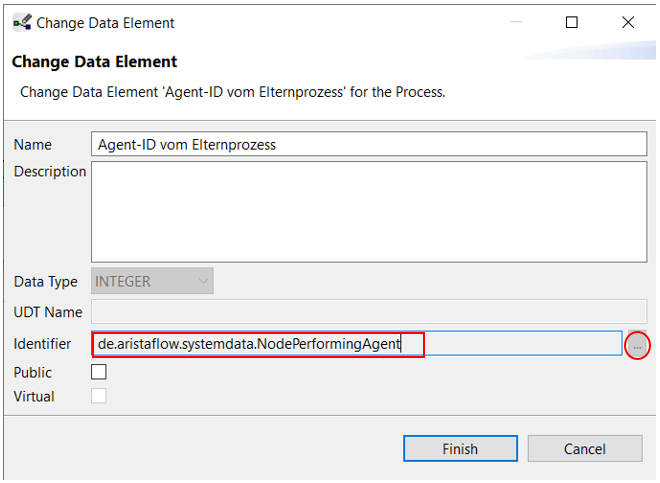Screen dimensions: 660x483
Task: Toggle the disabled Virtual checkbox
Action: (99, 396)
